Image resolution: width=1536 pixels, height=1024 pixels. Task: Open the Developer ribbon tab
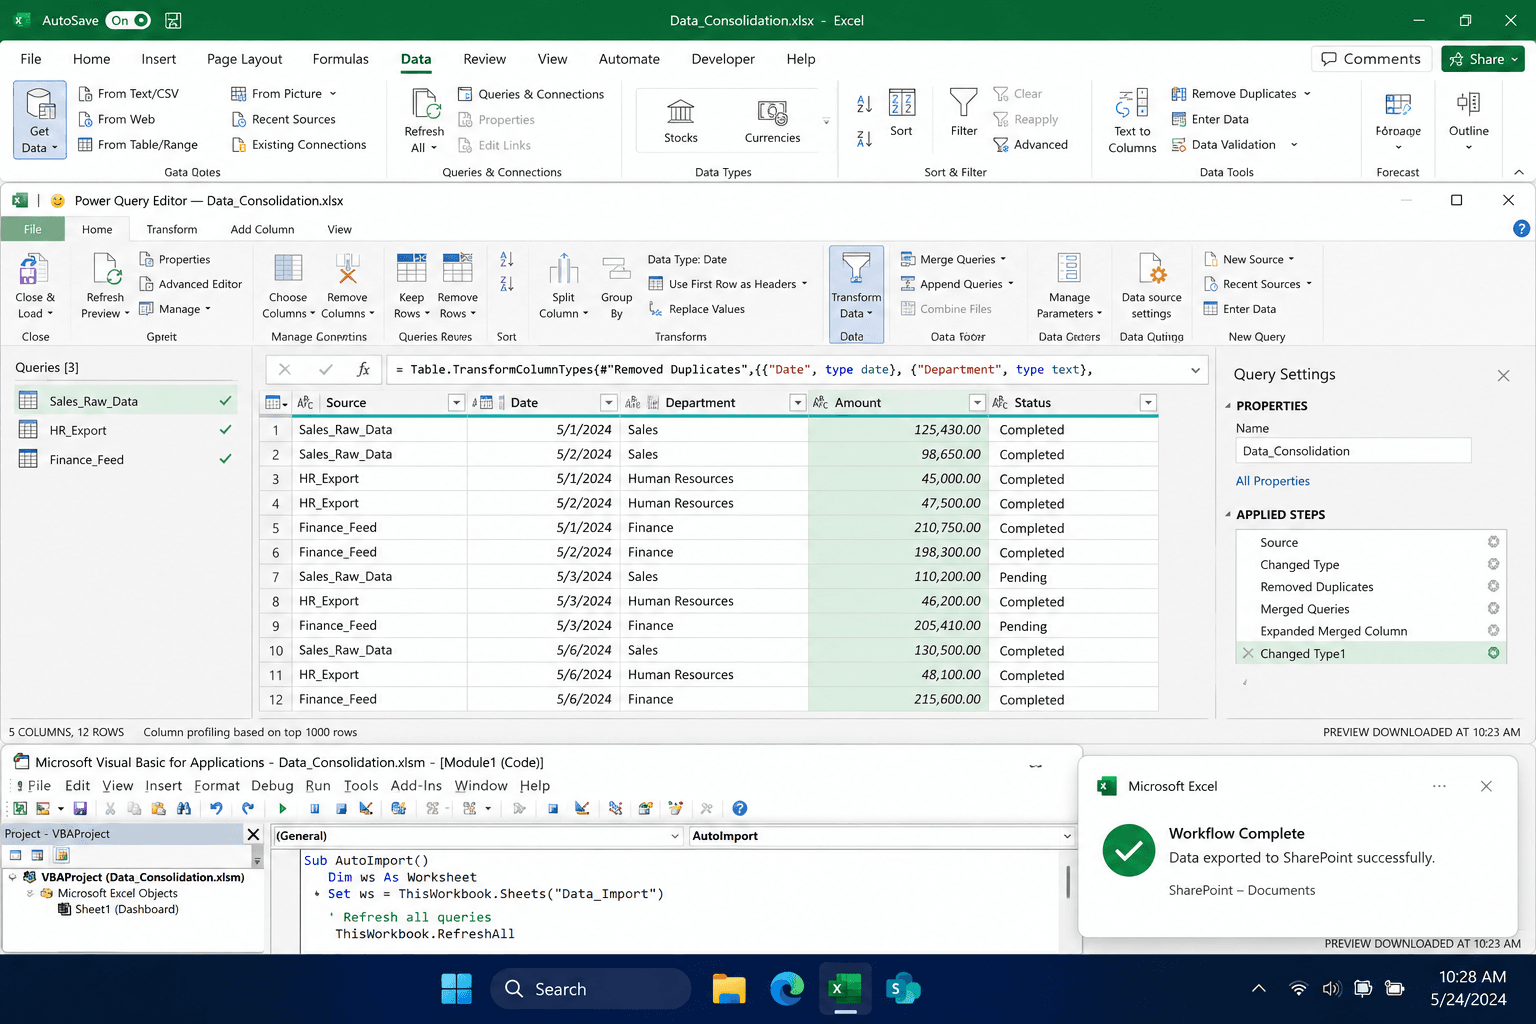[x=723, y=59]
